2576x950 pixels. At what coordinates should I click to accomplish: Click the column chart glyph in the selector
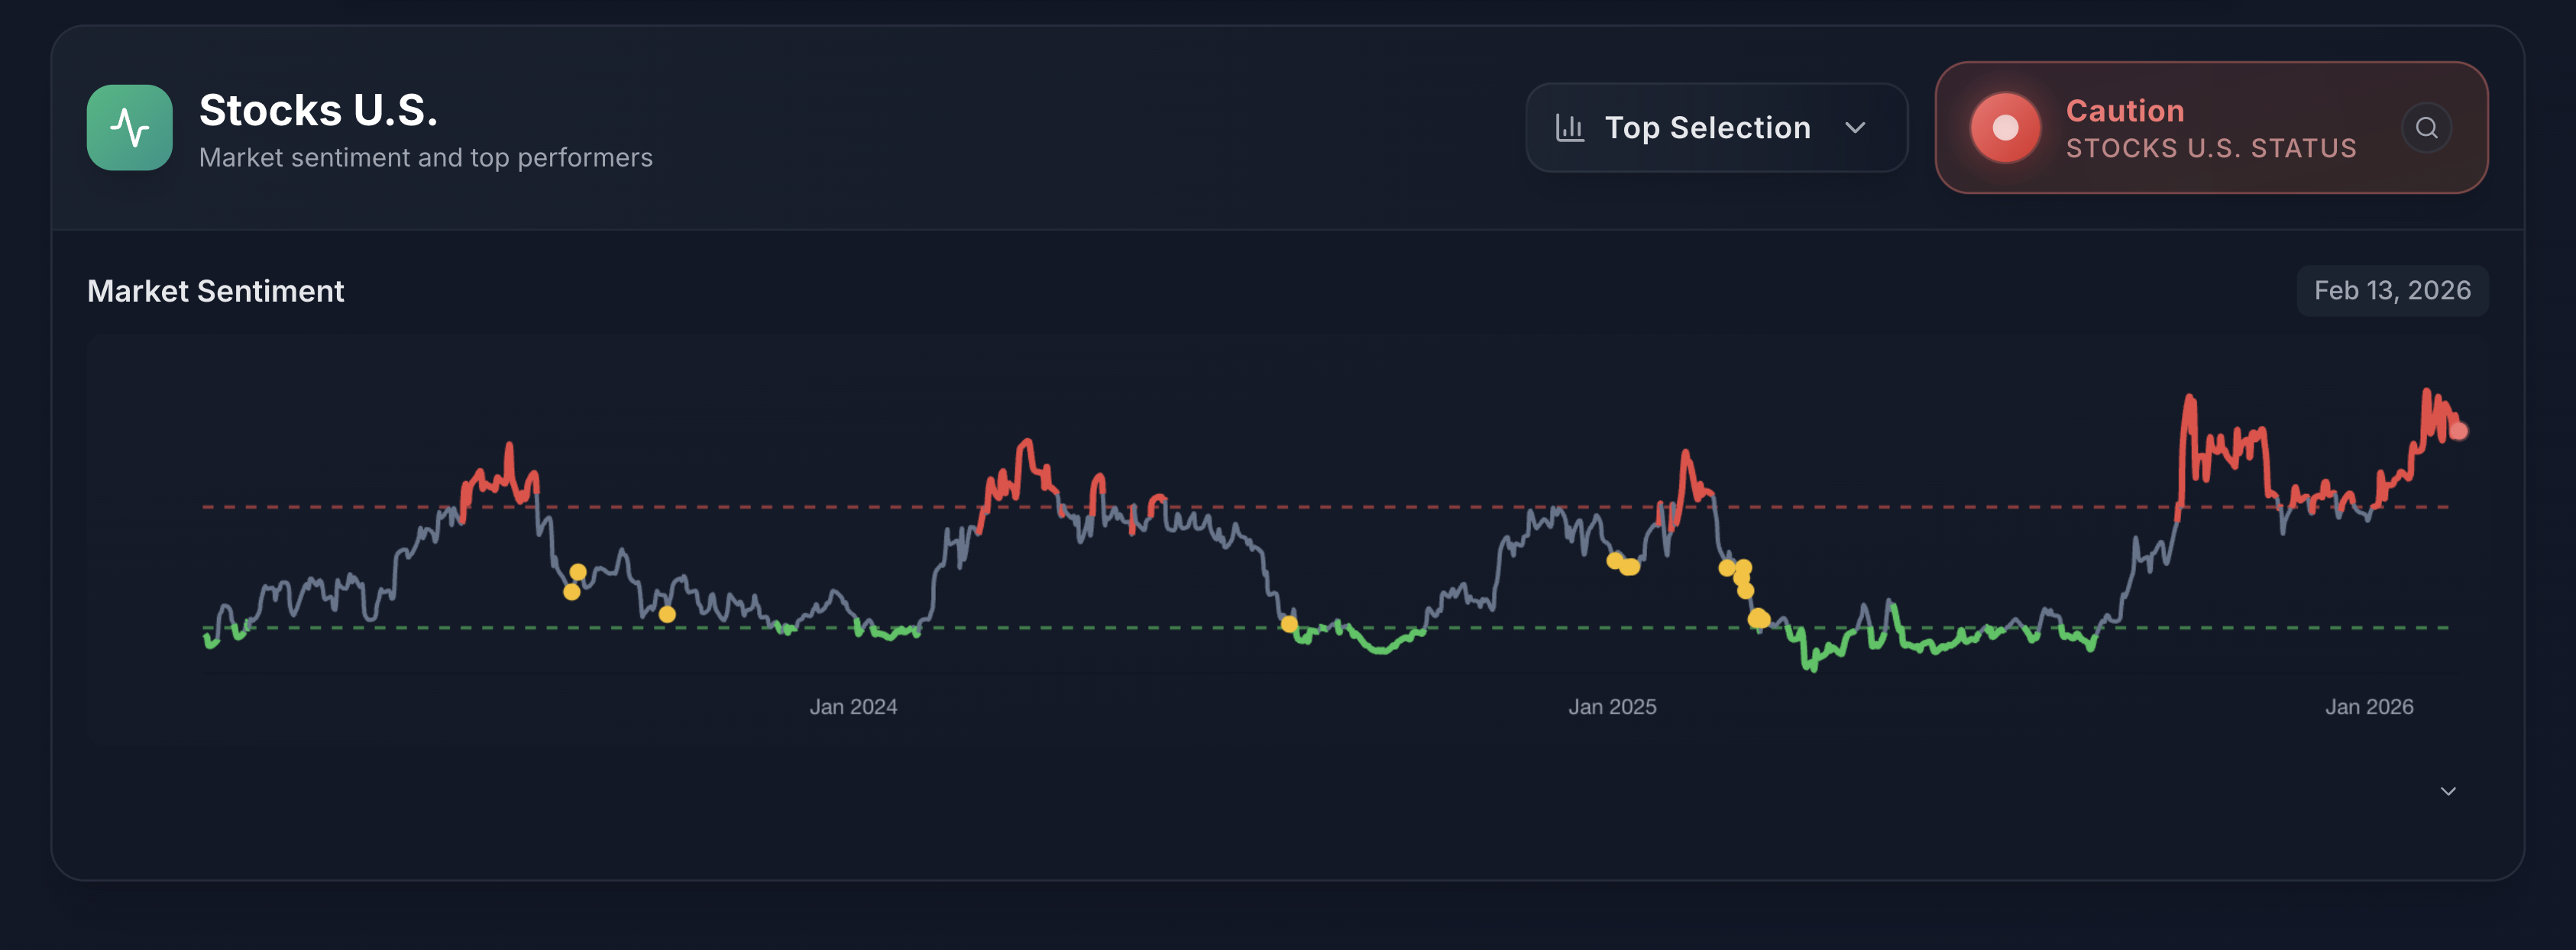(1568, 127)
